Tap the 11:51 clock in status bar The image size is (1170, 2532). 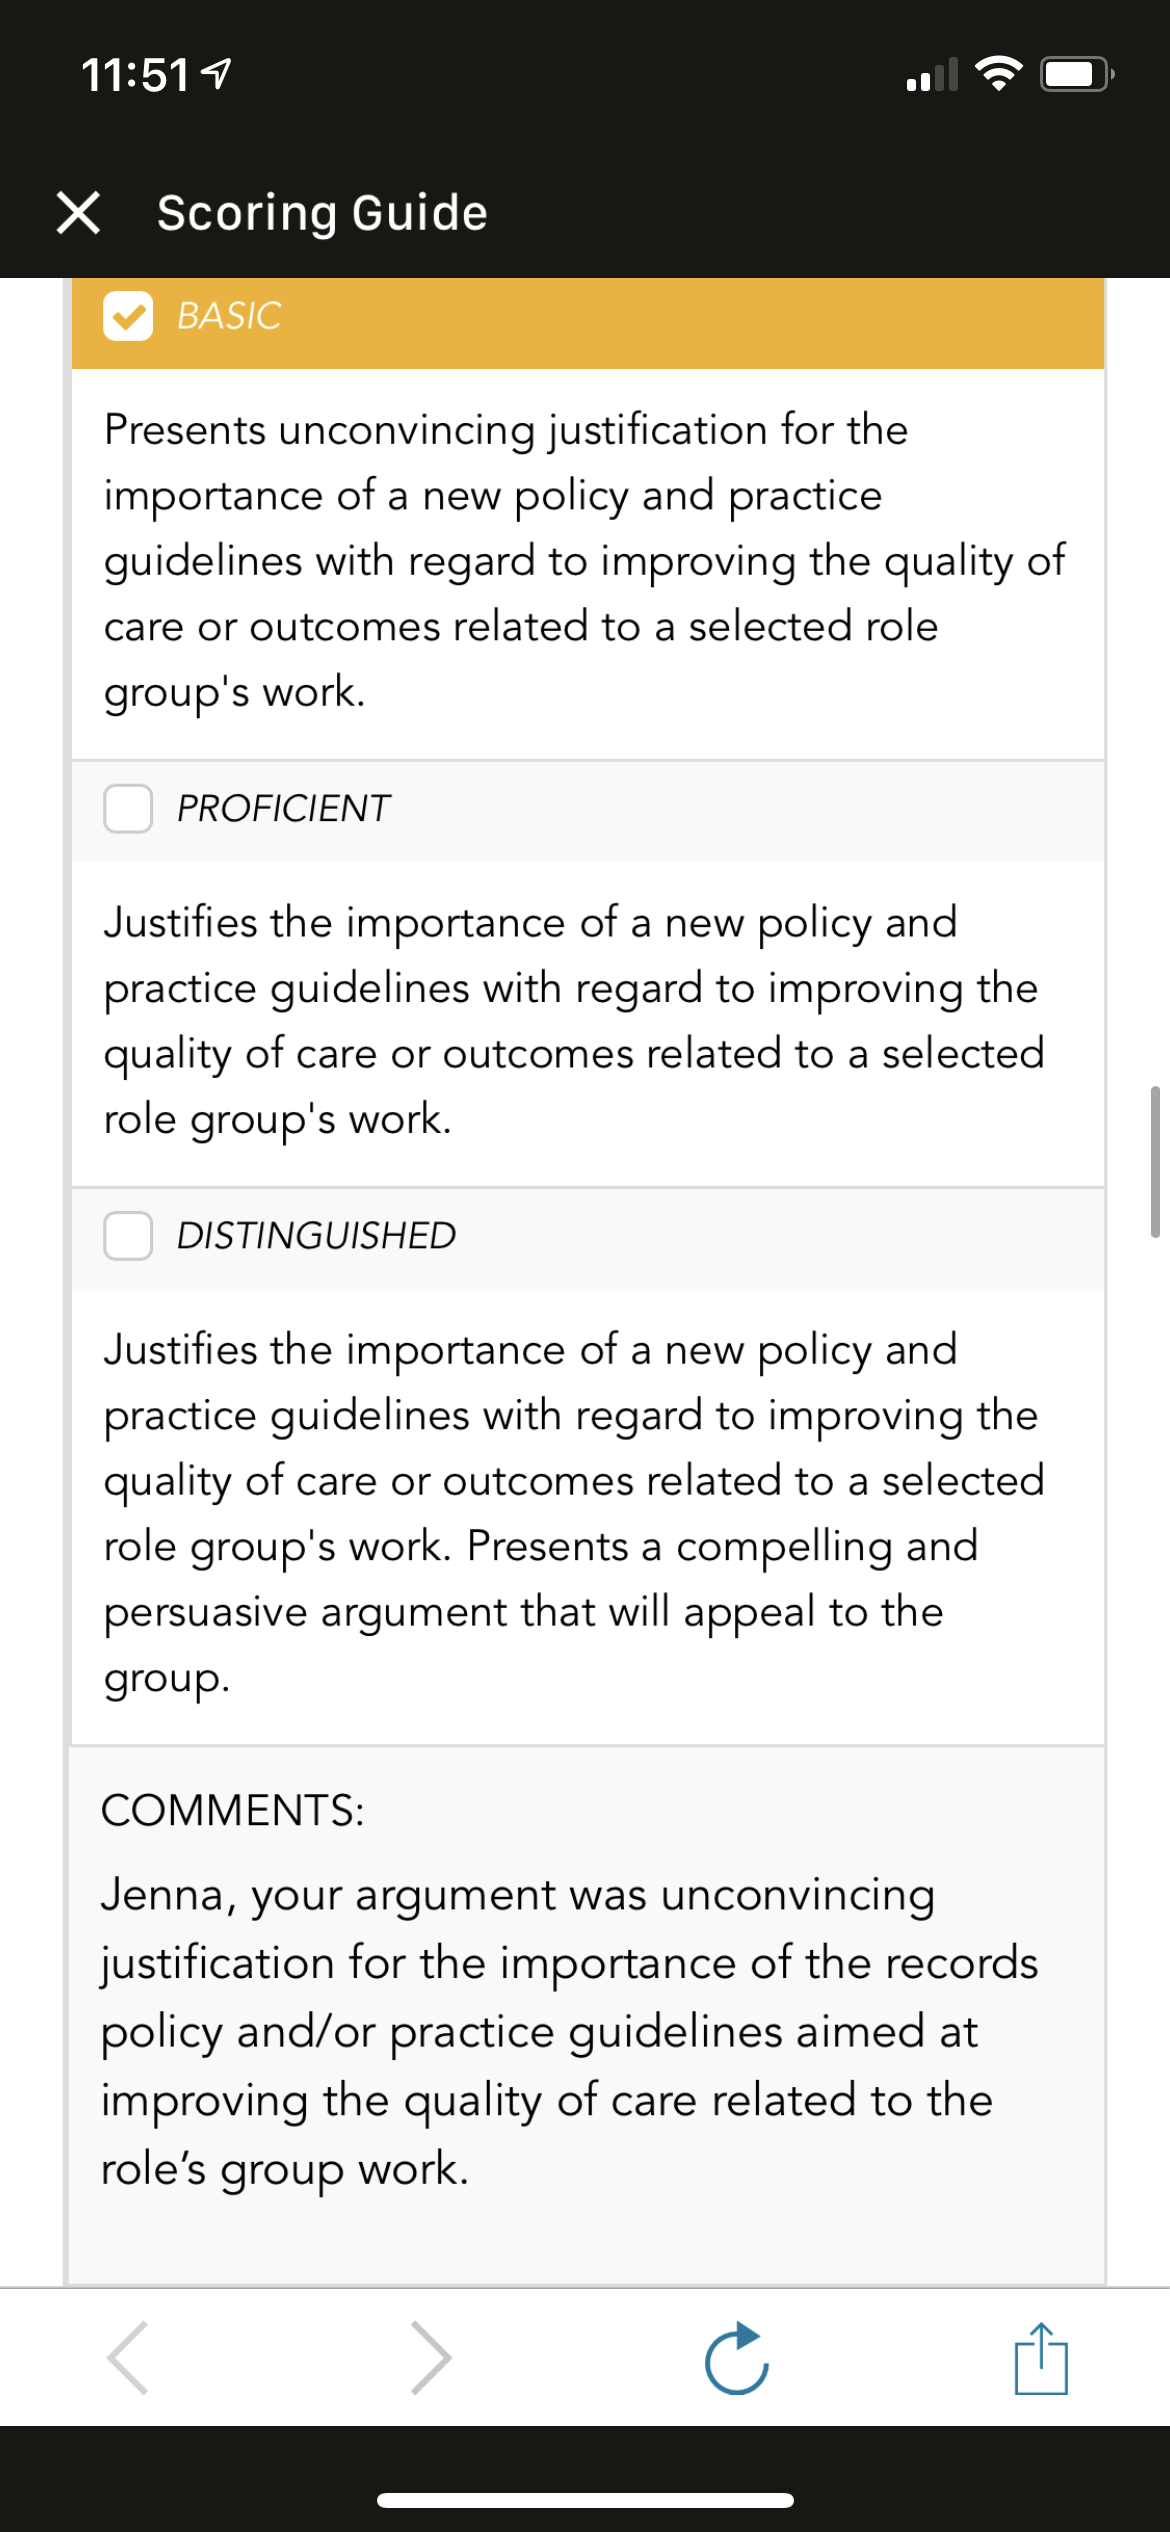click(135, 75)
